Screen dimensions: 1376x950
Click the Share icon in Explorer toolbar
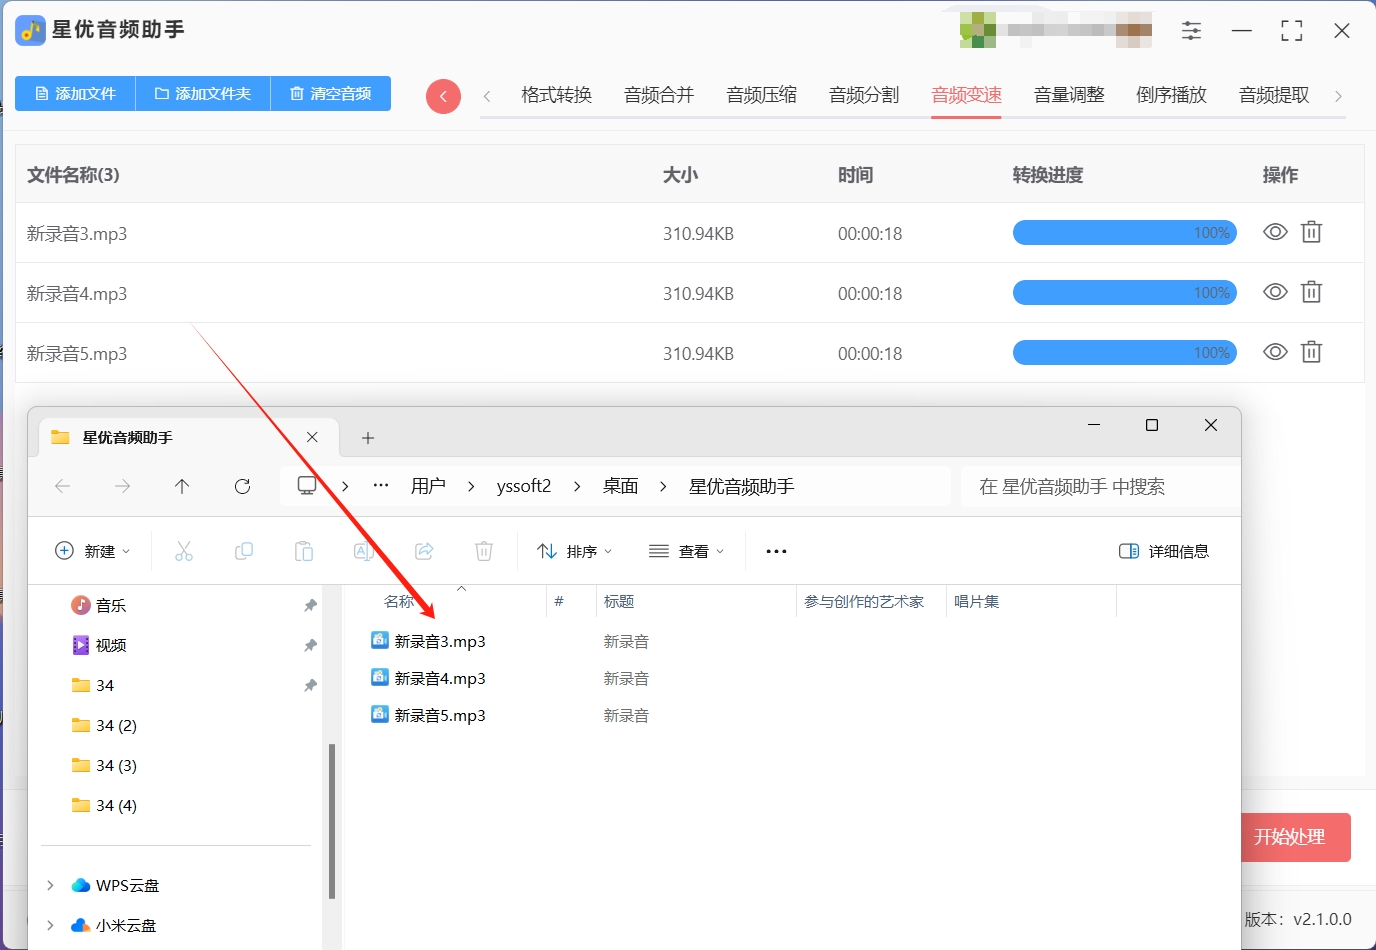tap(424, 551)
